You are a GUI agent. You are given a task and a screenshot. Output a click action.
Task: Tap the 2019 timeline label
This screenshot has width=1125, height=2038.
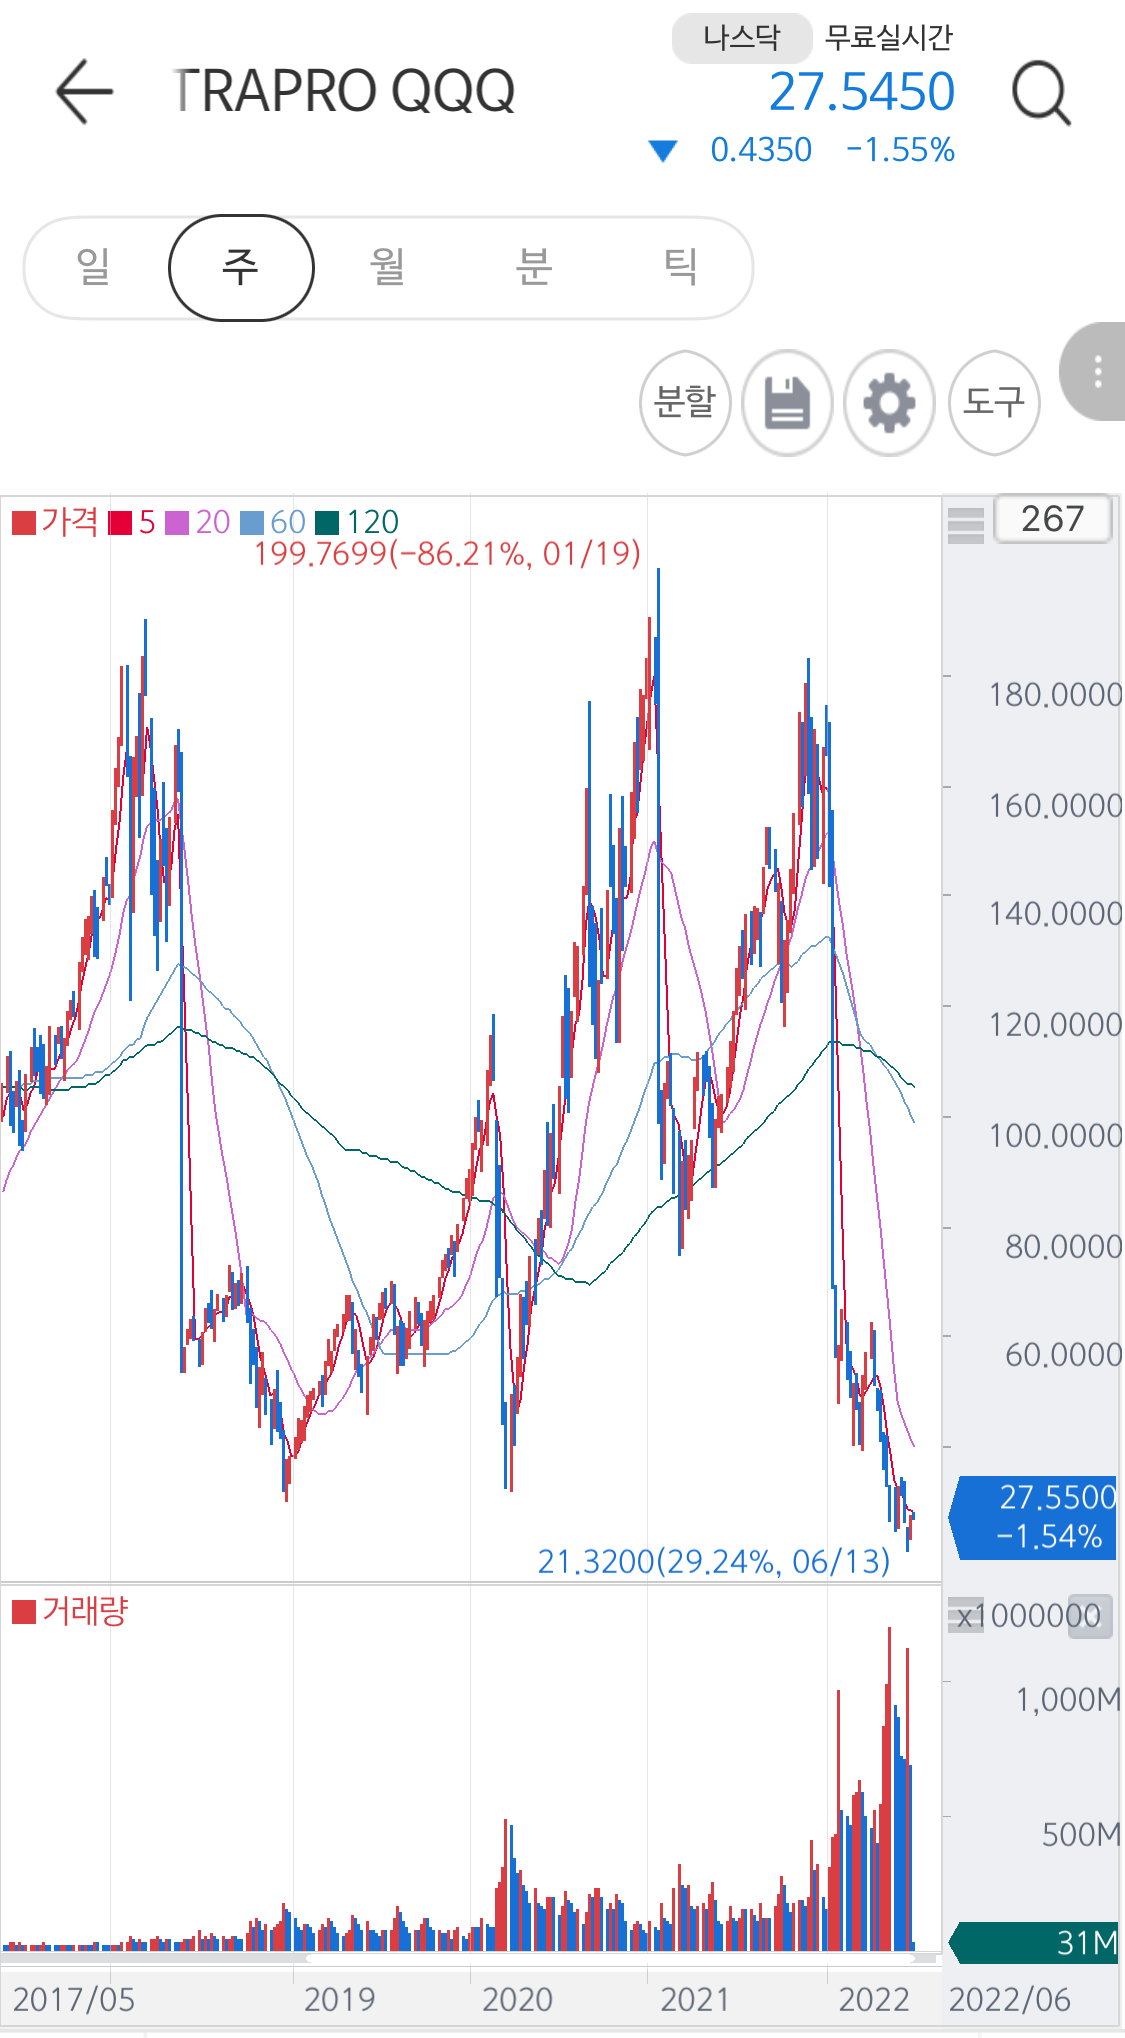point(339,1999)
